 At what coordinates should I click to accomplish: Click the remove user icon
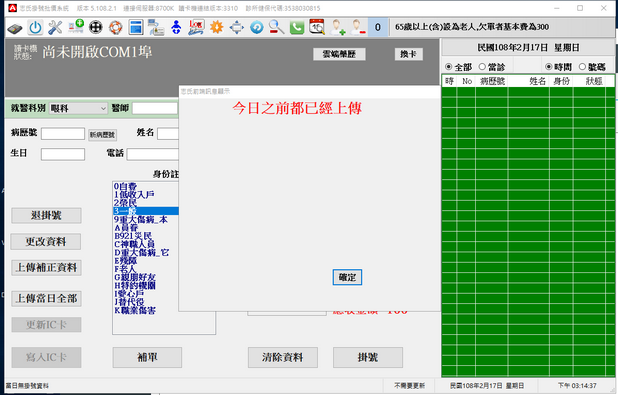click(x=358, y=27)
